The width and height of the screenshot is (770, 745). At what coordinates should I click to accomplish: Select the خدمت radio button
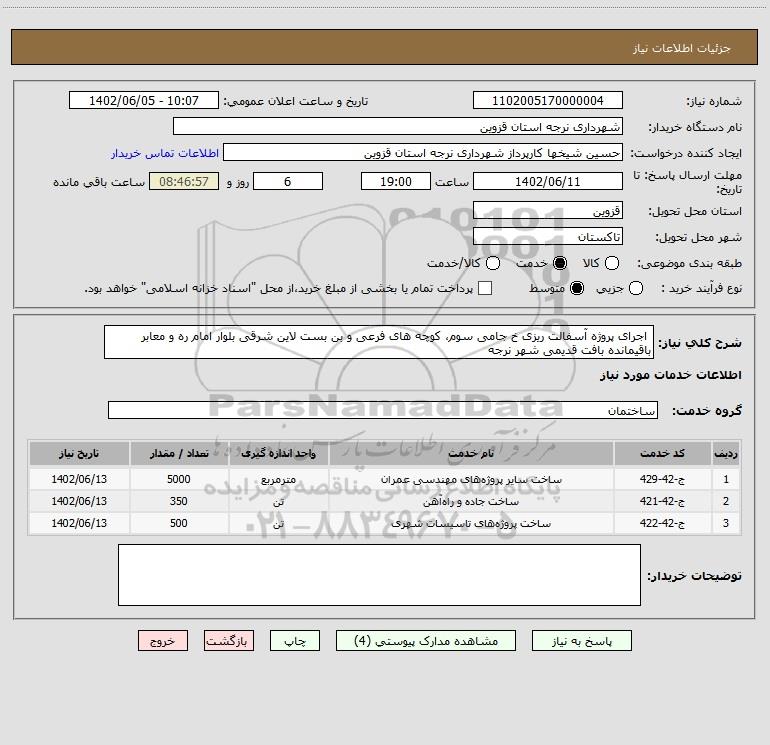(x=560, y=263)
